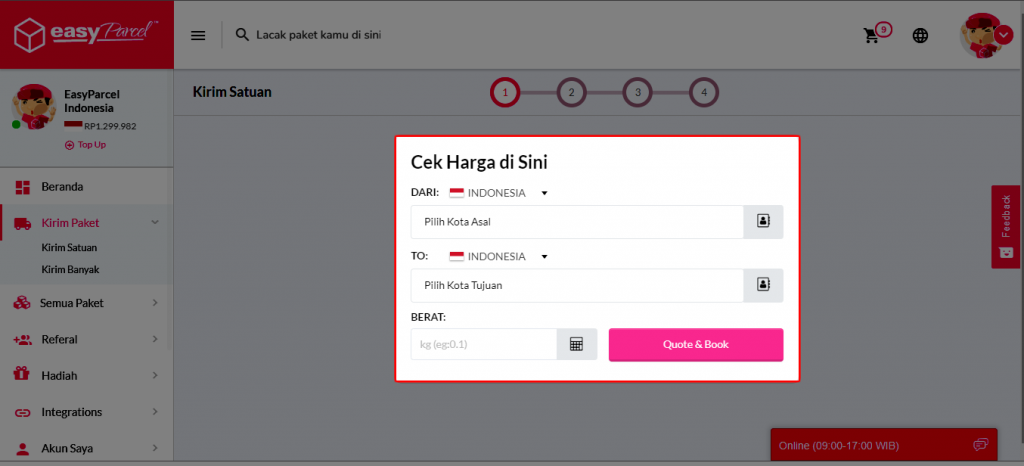1024x466 pixels.
Task: Open address book for destination city
Action: [x=763, y=285]
